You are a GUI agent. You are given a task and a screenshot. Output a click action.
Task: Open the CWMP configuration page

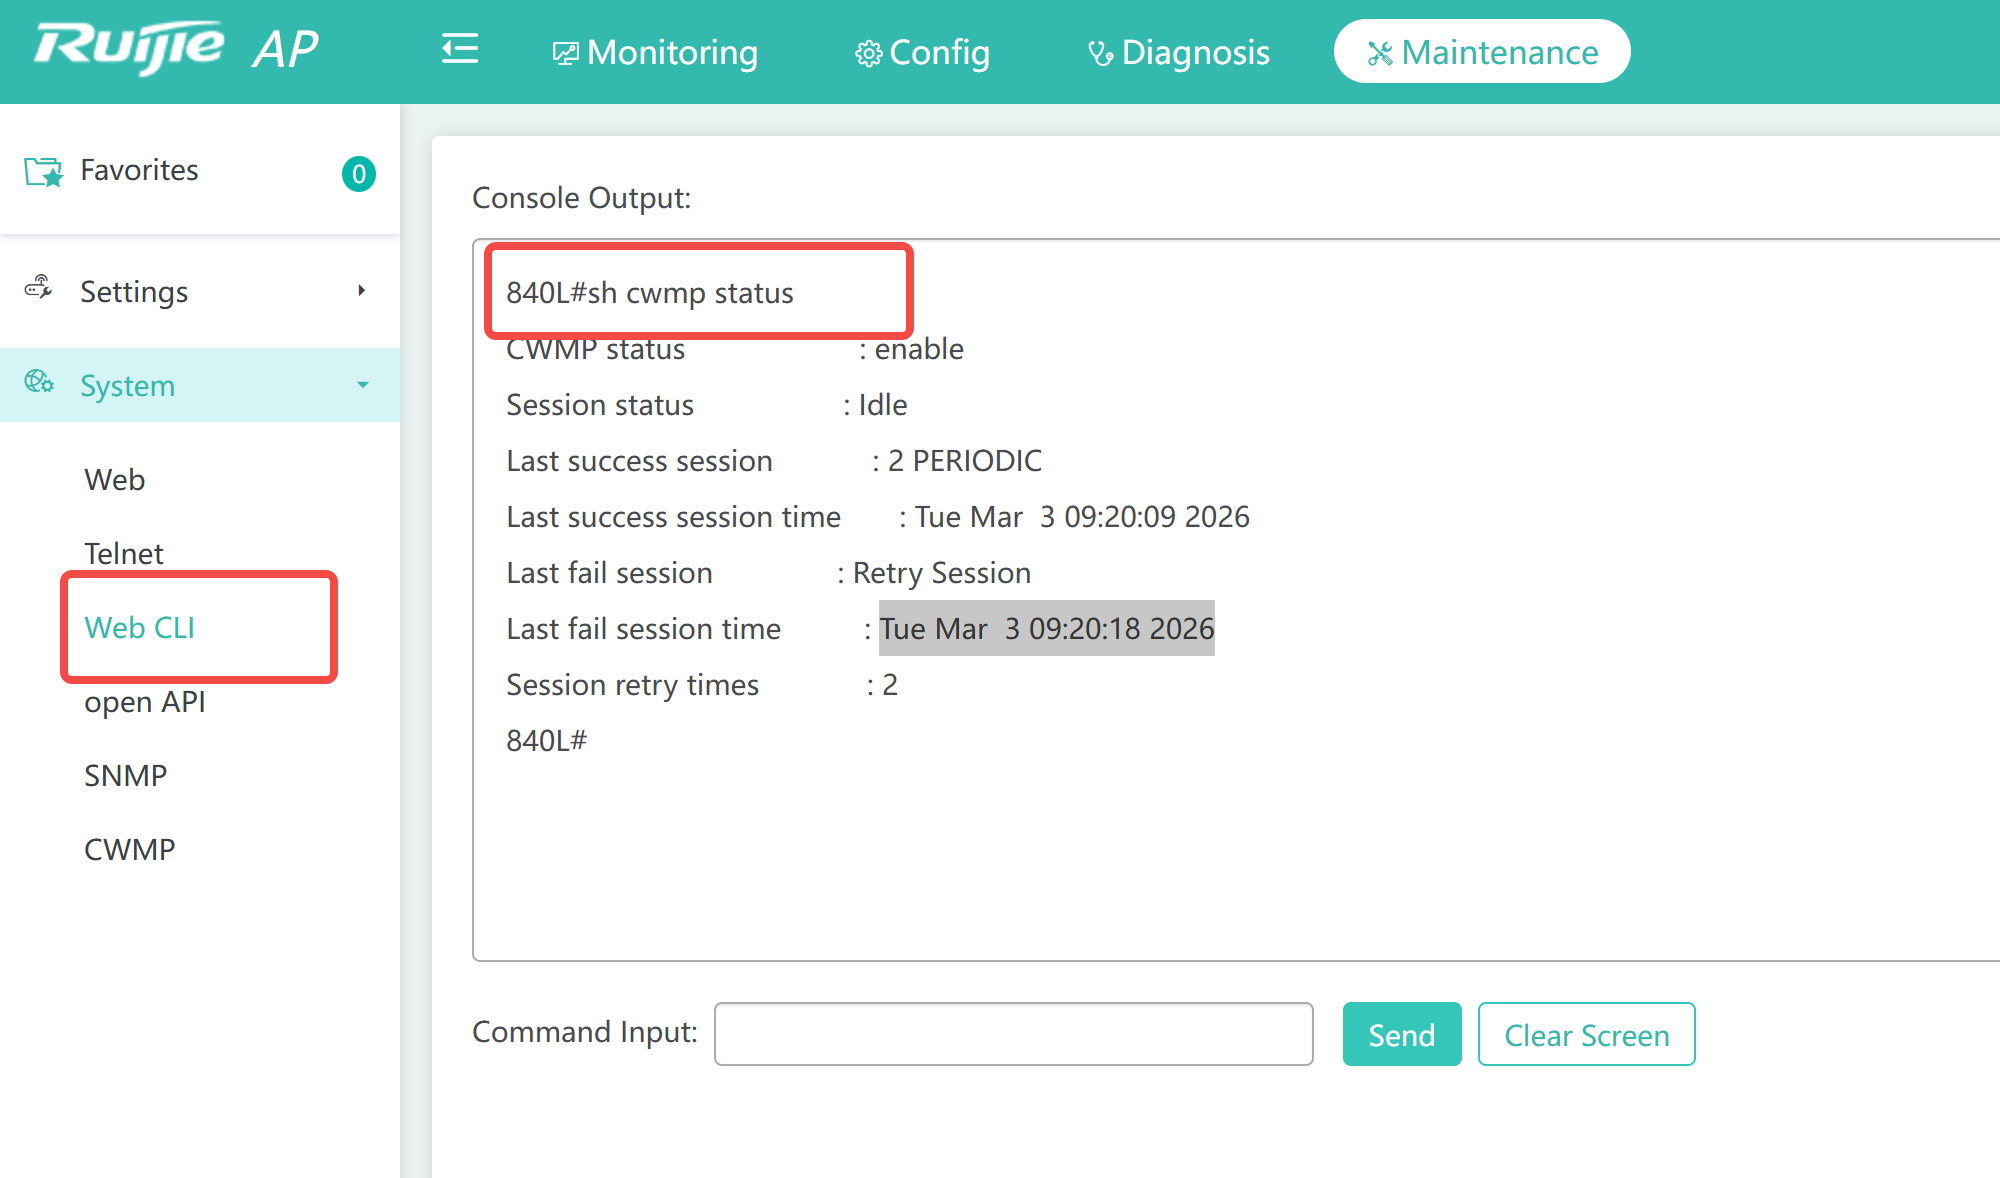[130, 850]
